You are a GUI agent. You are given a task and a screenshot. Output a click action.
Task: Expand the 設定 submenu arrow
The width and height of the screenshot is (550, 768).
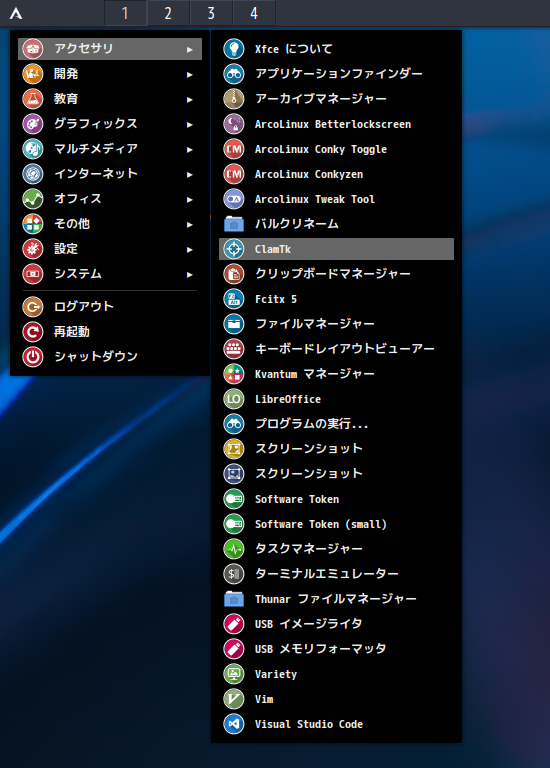(x=190, y=249)
